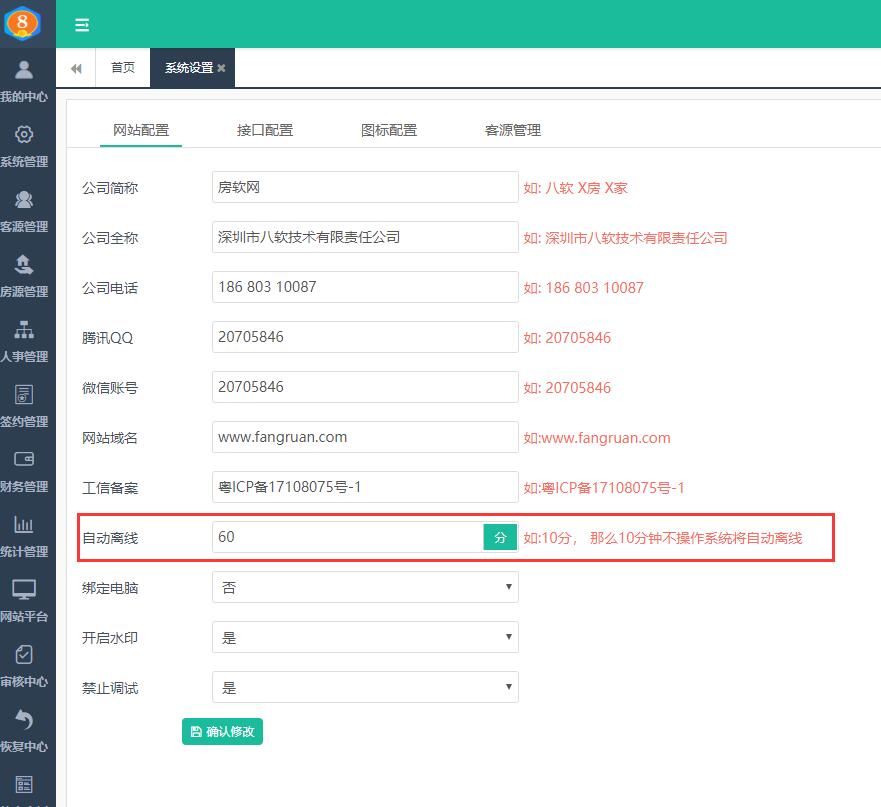Click the 开启水印 label

click(110, 638)
